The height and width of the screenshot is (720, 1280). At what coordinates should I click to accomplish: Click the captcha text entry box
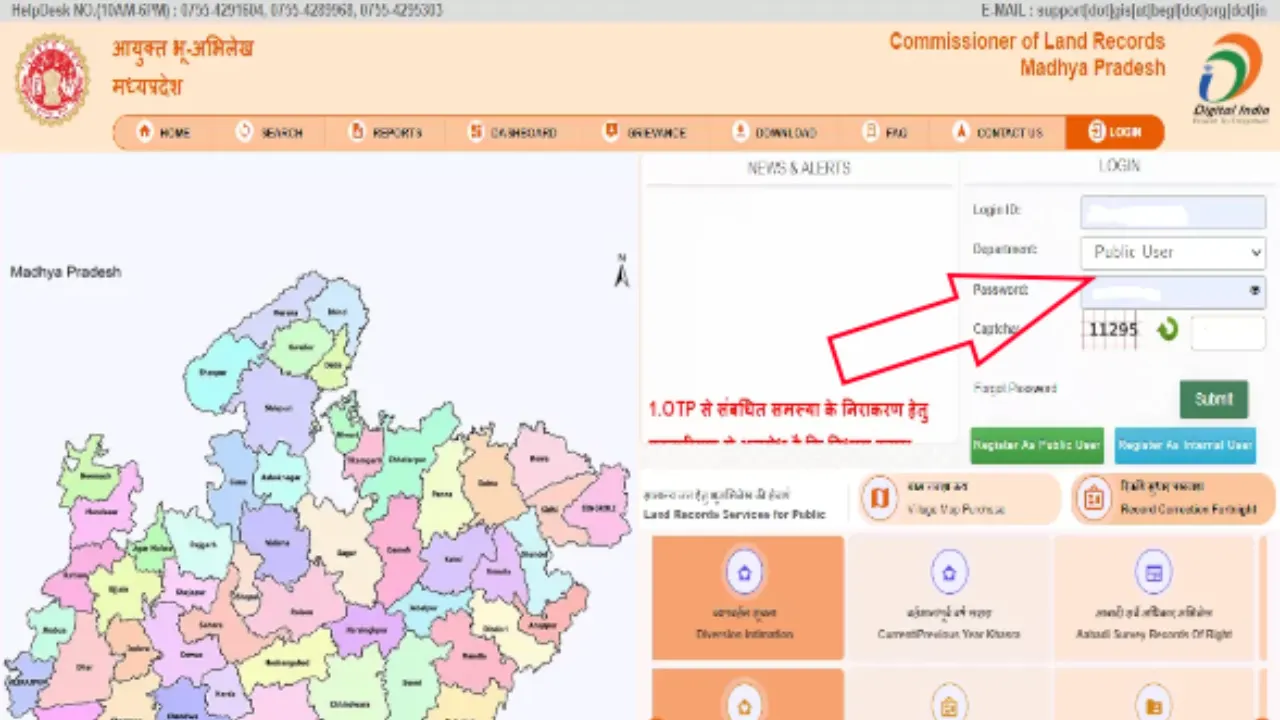(1228, 333)
